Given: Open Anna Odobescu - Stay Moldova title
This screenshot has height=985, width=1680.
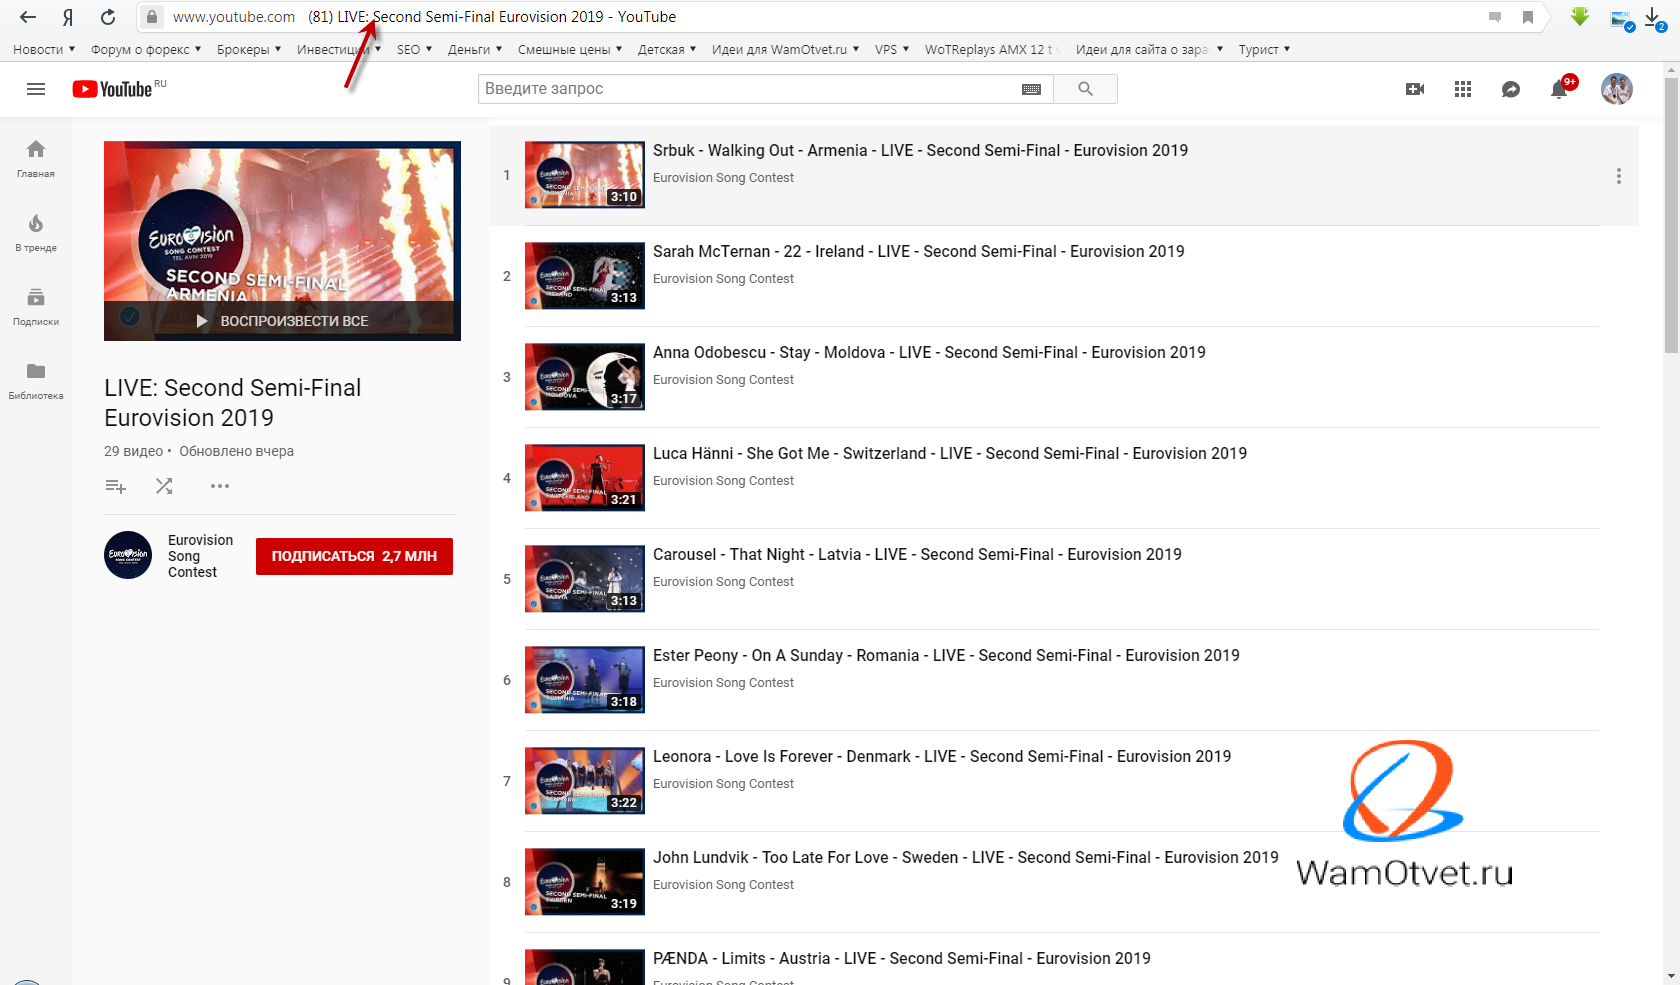Looking at the screenshot, I should 929,352.
